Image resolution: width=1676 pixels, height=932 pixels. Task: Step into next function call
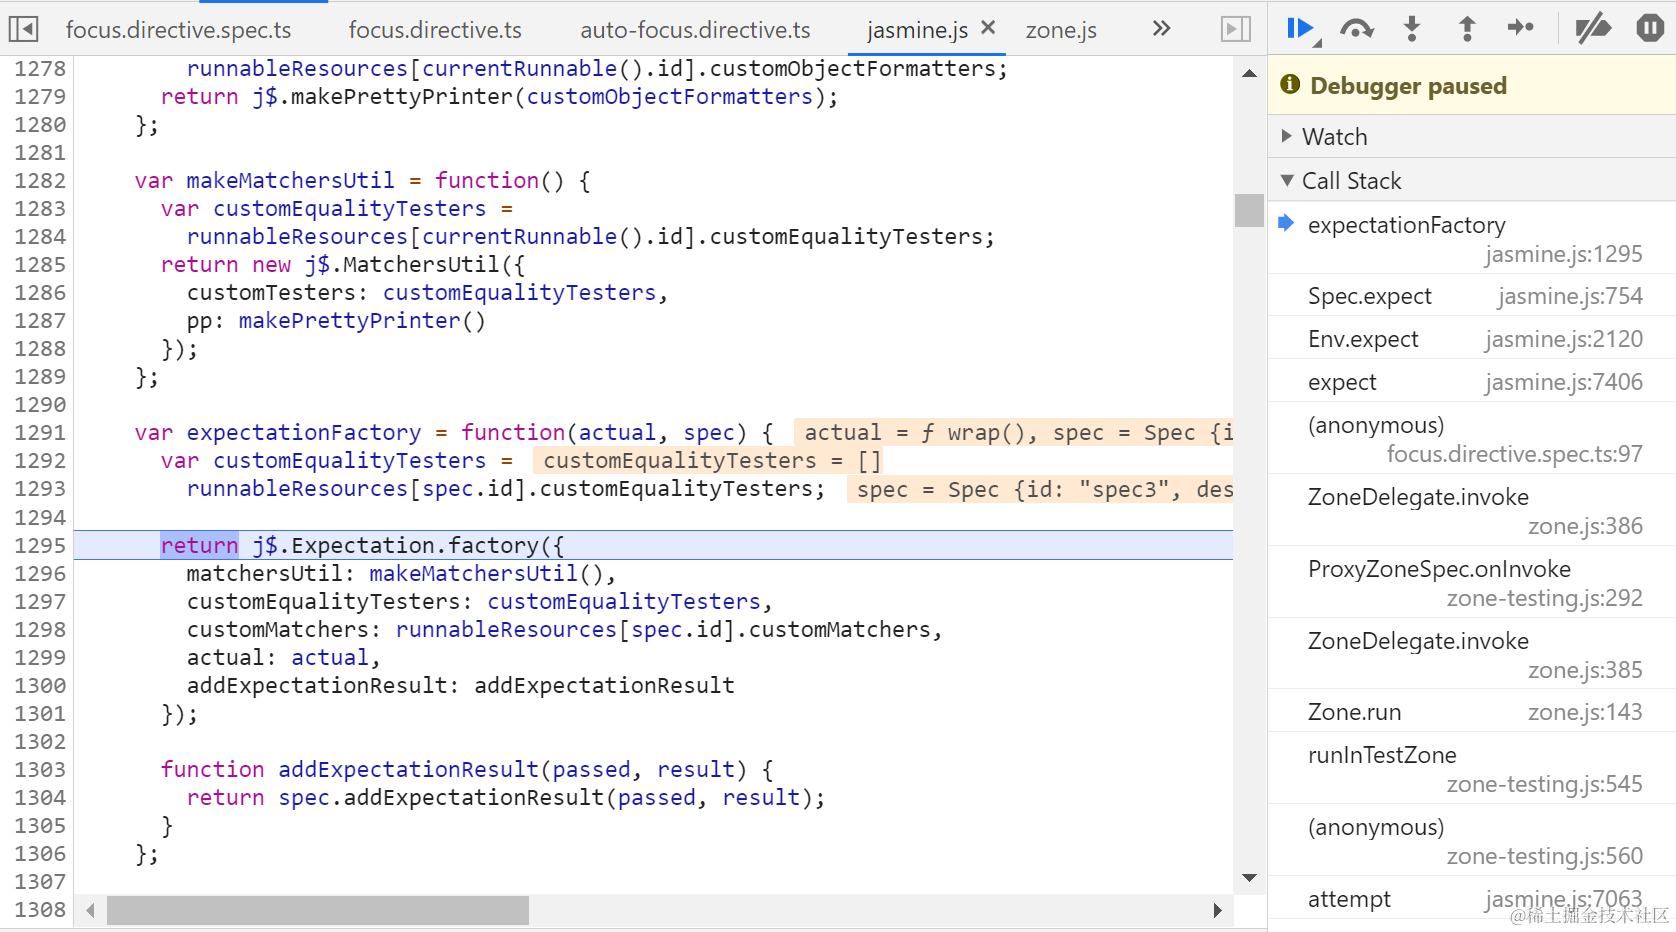tap(1412, 28)
